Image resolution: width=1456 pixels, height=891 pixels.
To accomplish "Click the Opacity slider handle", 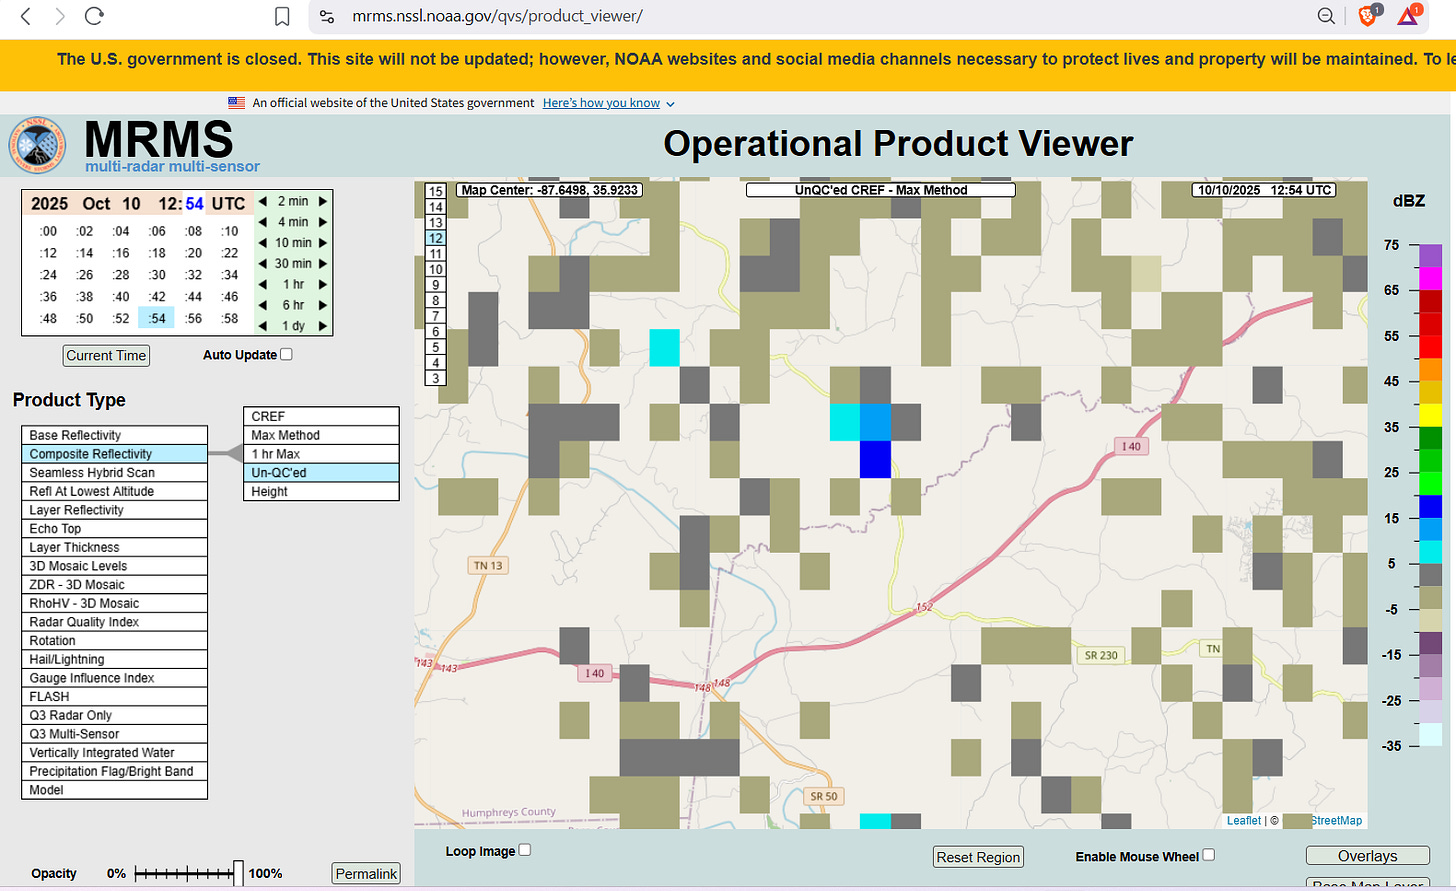I will click(238, 873).
